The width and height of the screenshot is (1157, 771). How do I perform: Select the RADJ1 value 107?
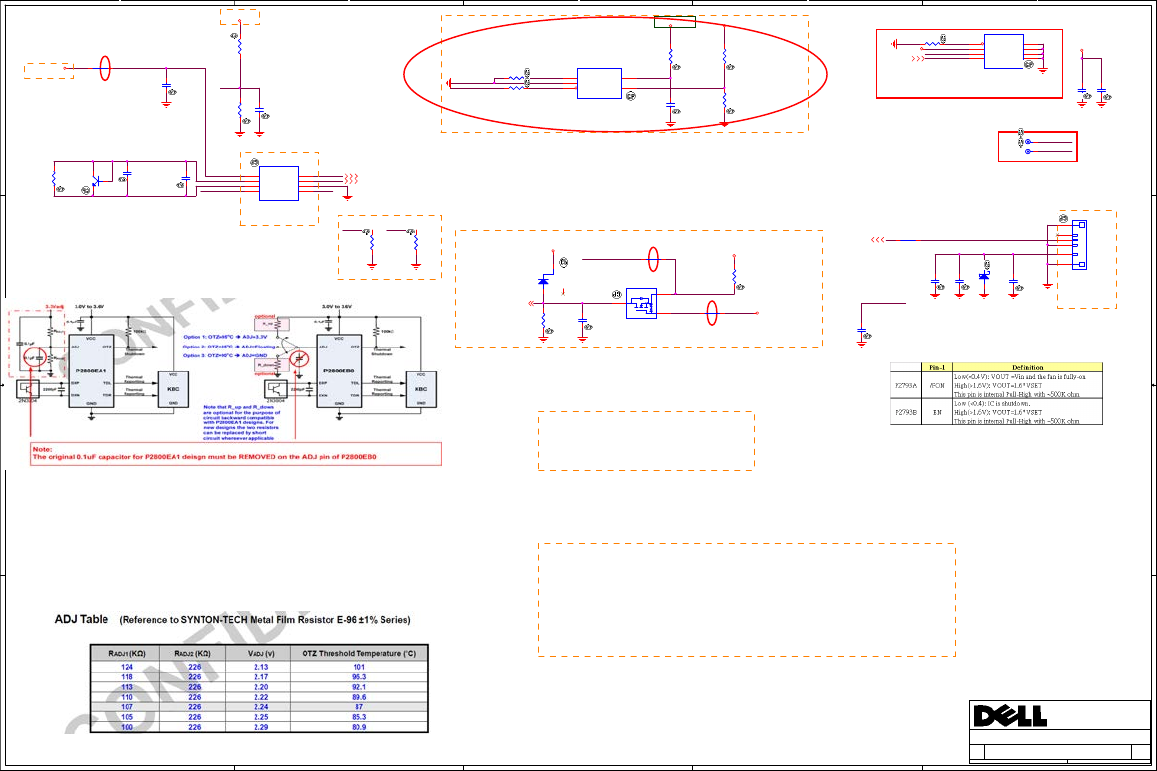[127, 707]
